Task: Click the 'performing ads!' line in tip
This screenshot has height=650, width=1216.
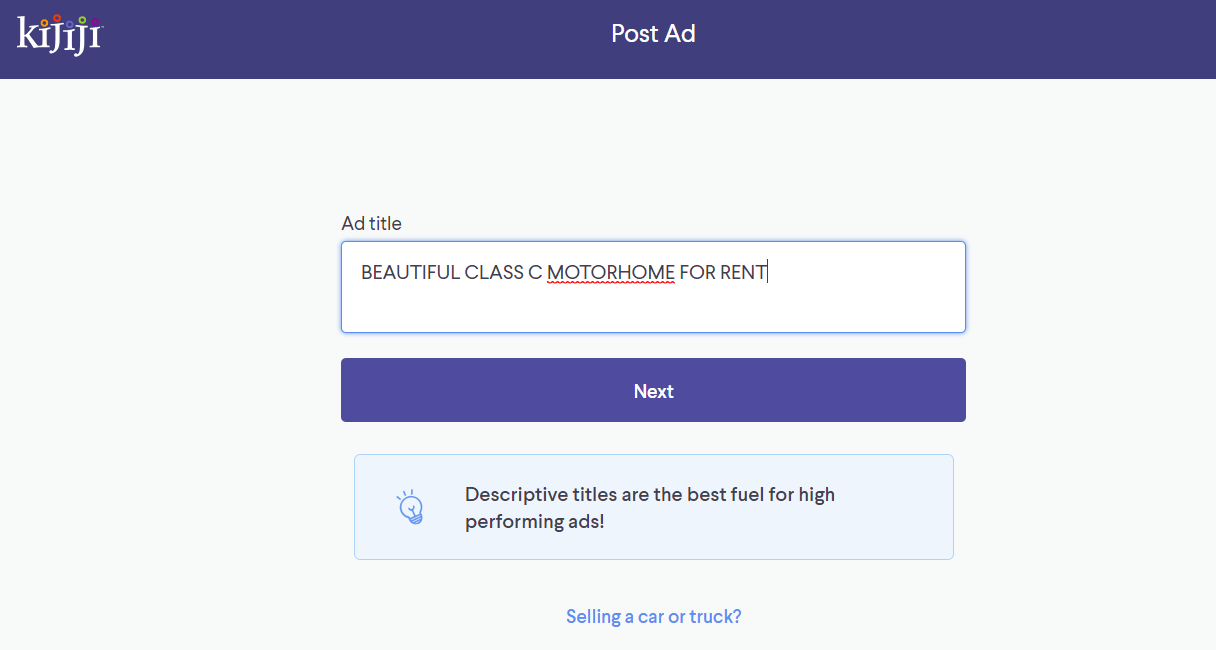Action: (535, 521)
